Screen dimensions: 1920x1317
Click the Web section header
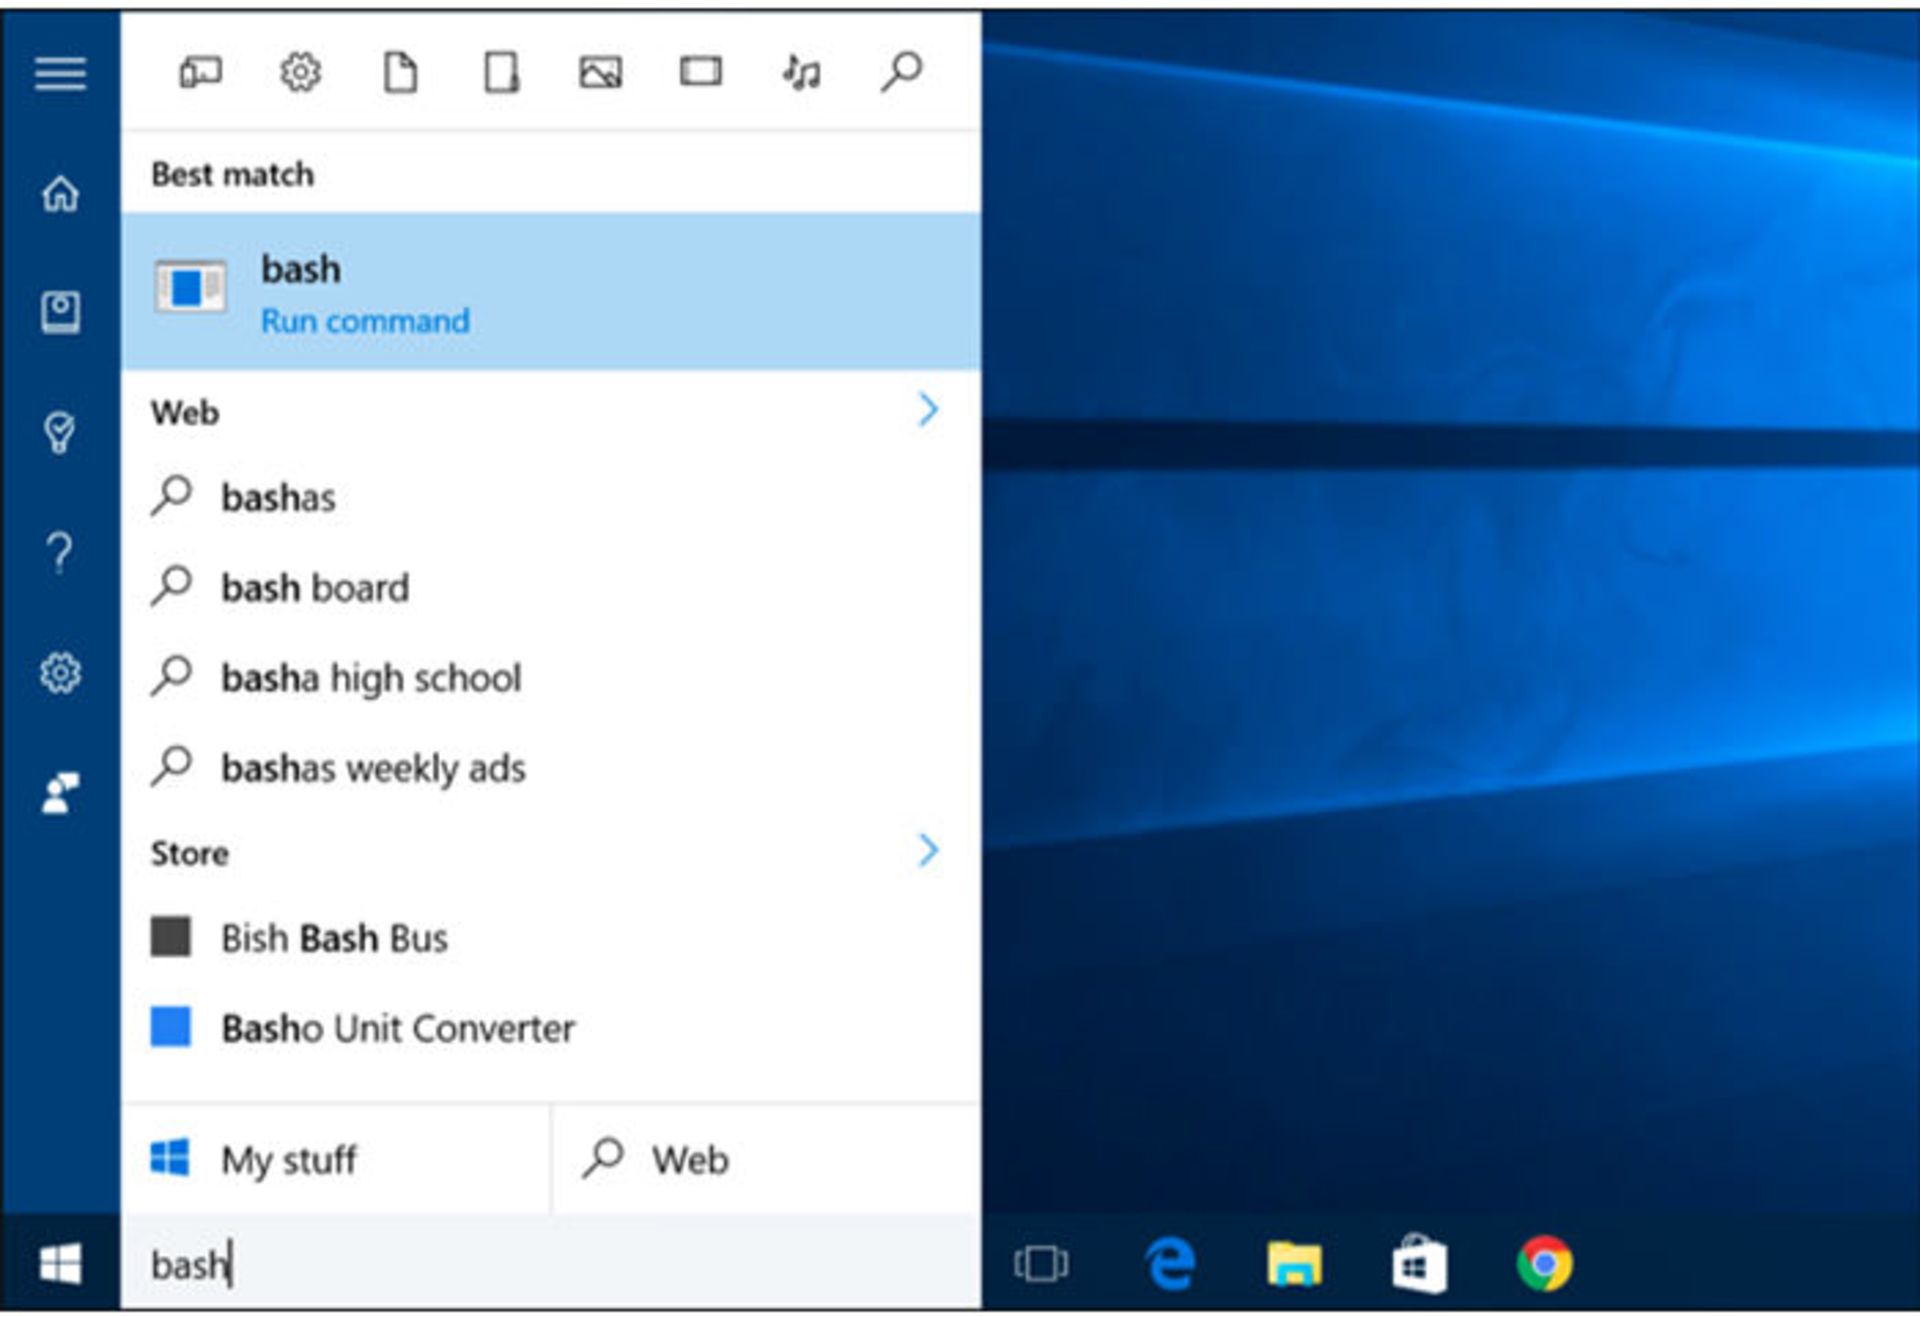(x=185, y=412)
